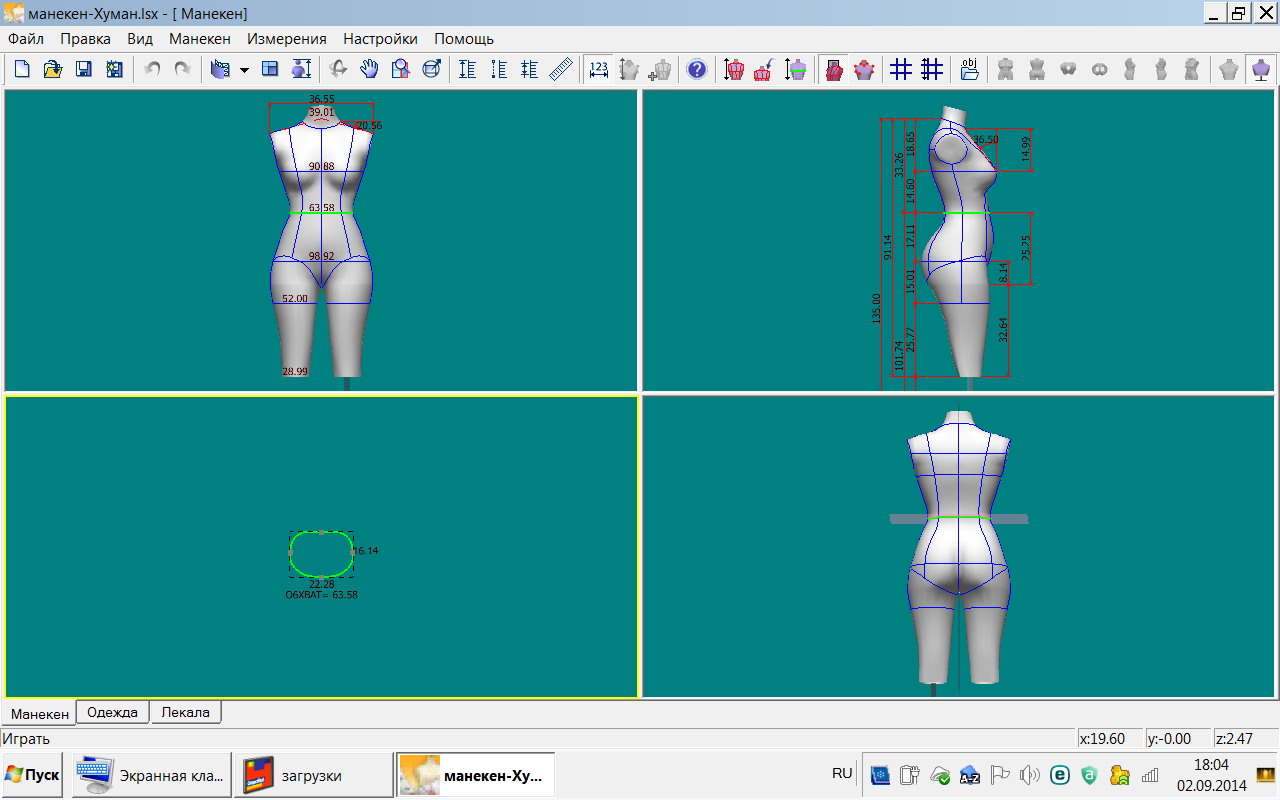Open the Измерения menu
The image size is (1280, 800).
[287, 39]
